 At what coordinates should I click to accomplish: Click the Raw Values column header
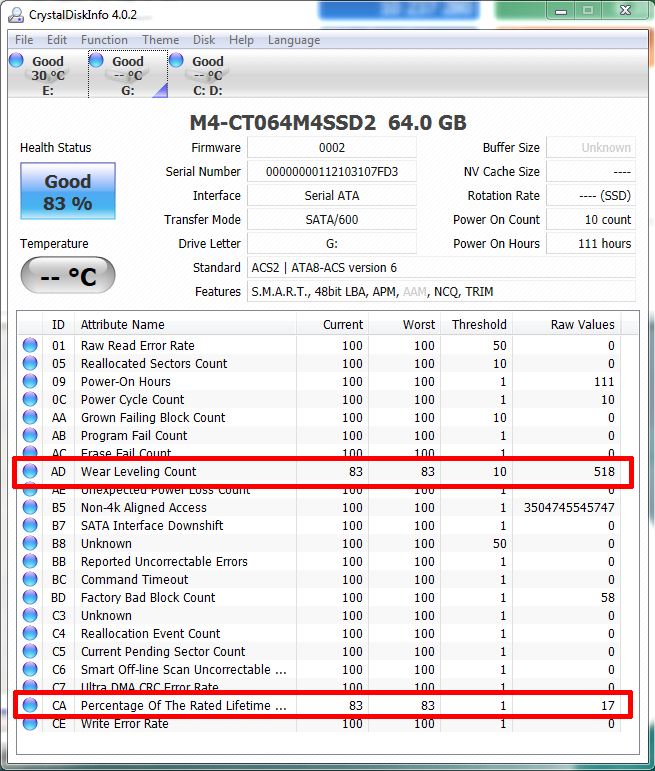point(567,325)
